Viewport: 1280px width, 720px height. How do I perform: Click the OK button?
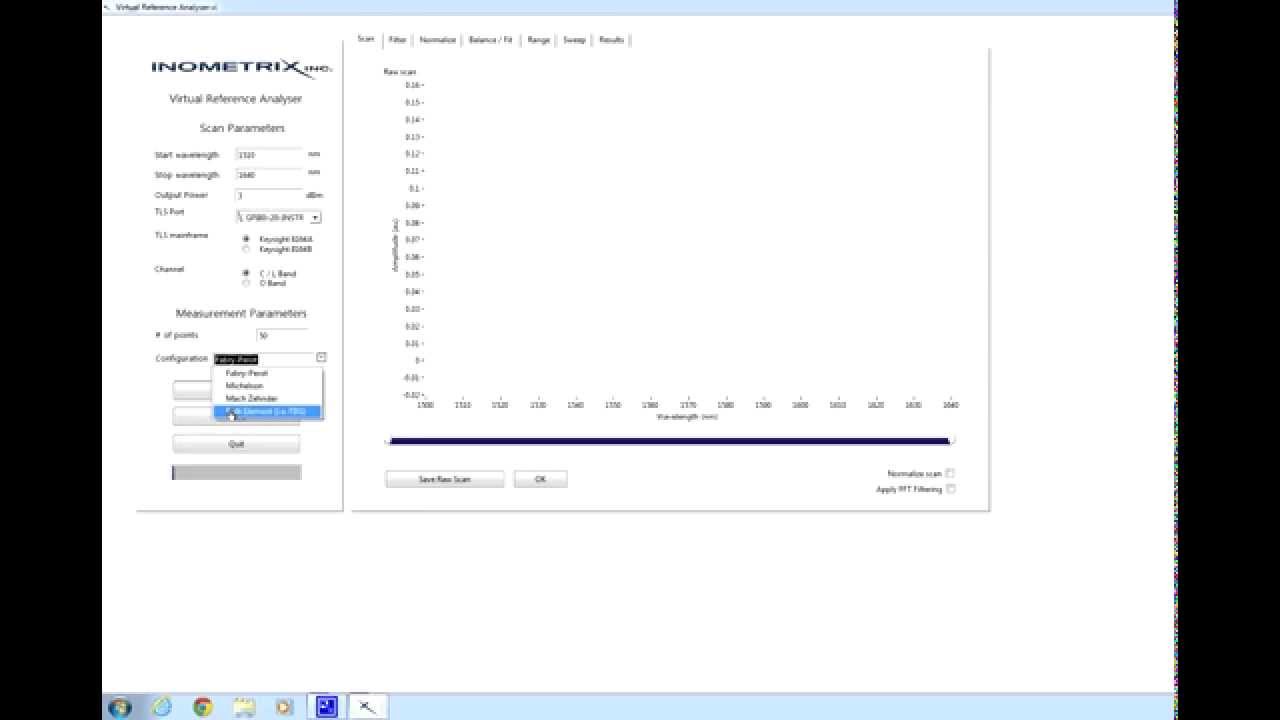(540, 479)
